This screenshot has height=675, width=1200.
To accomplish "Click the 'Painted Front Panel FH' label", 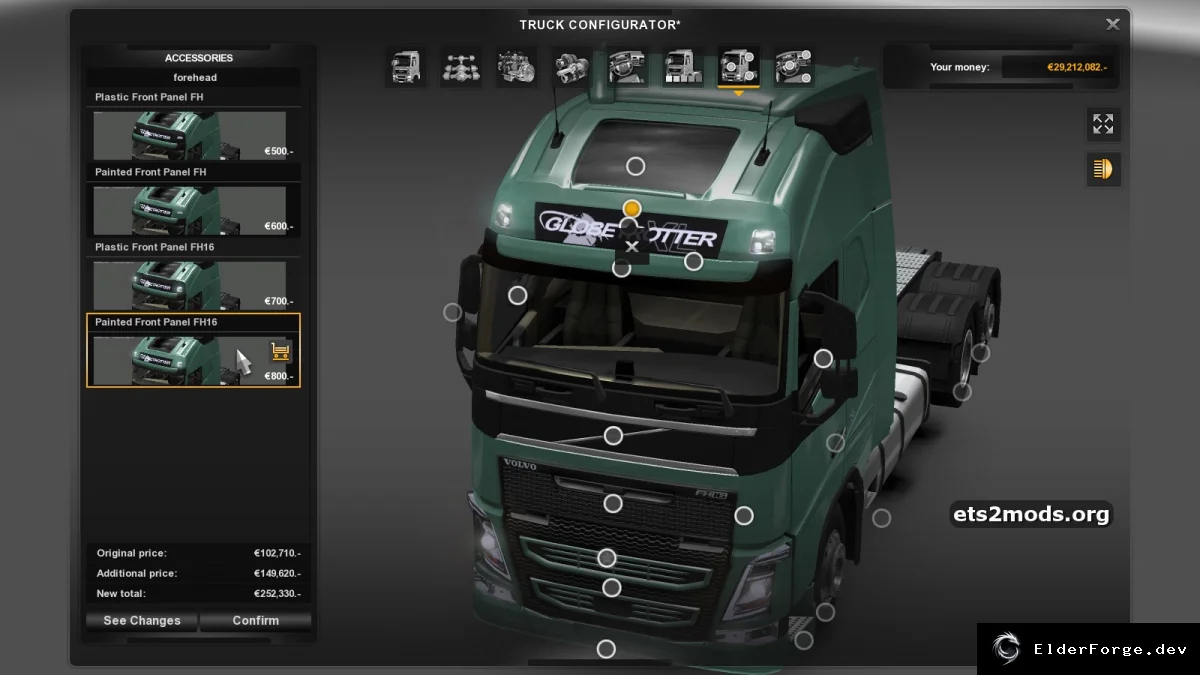I will point(151,172).
